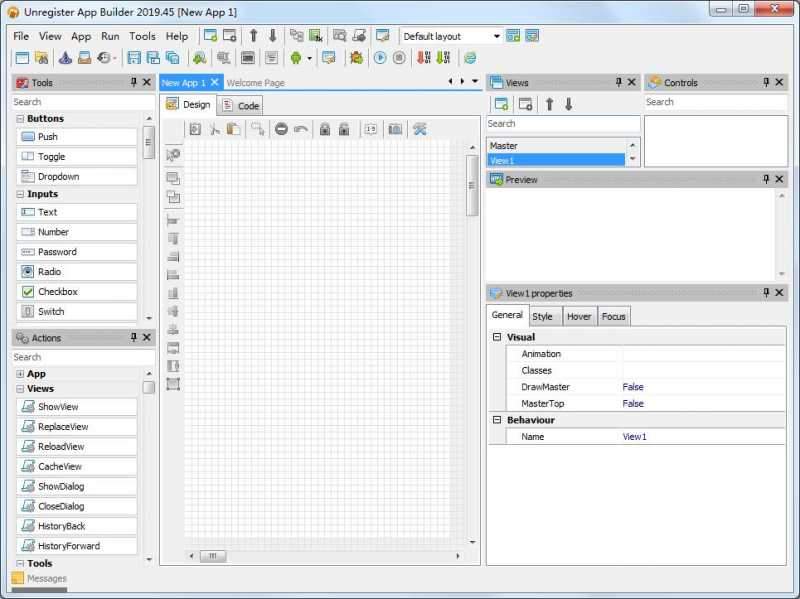Viewport: 800px width, 599px height.
Task: Select the New App toolbar icon
Action: tap(21, 57)
